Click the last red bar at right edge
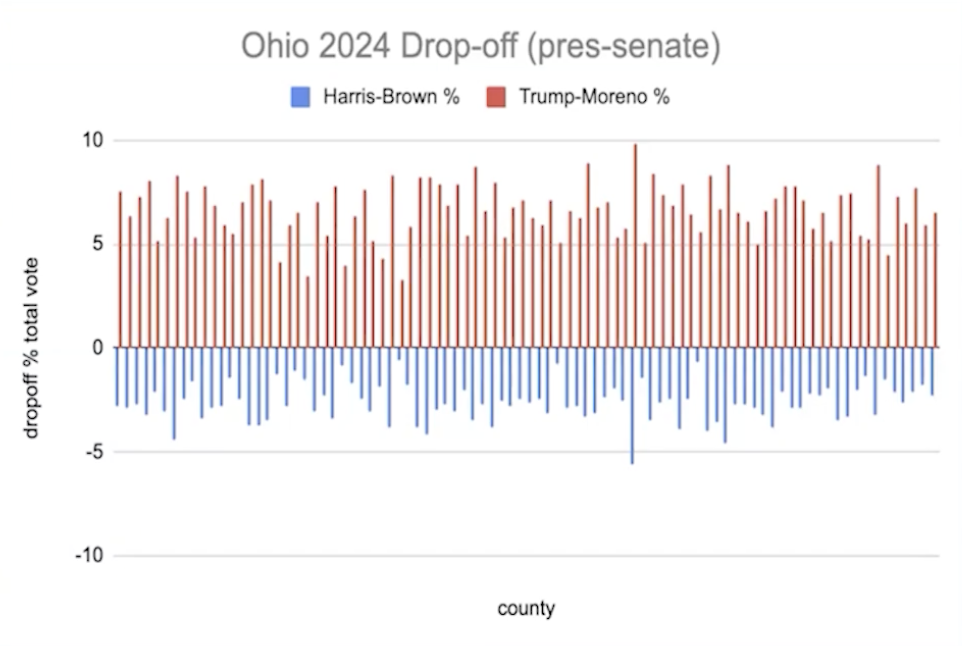962x646 pixels. point(936,280)
